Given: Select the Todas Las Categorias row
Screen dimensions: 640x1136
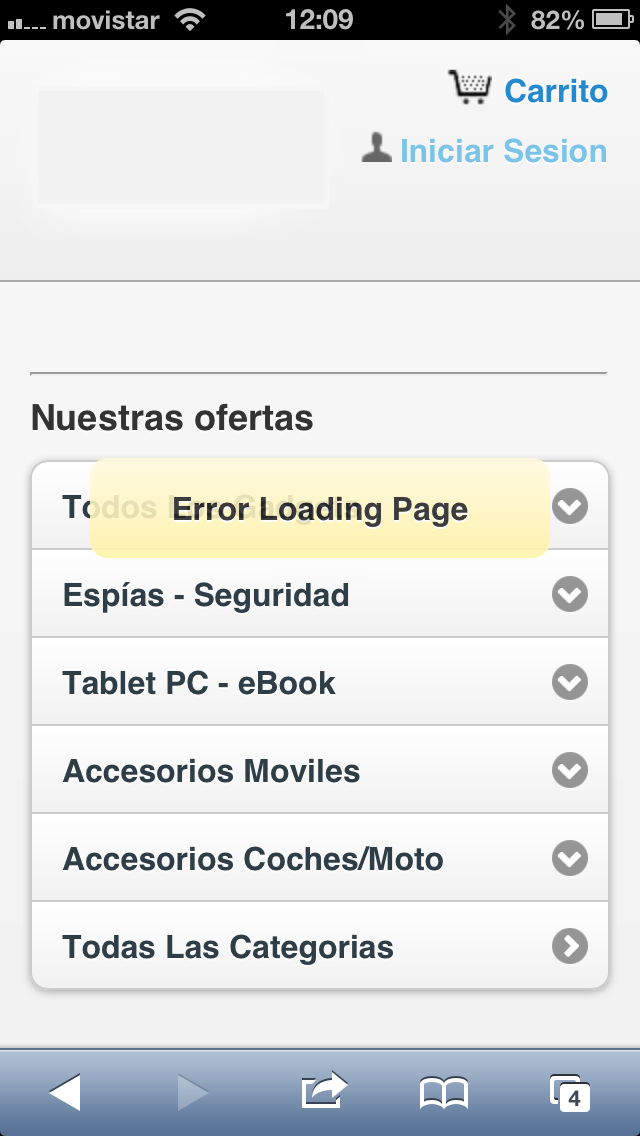Looking at the screenshot, I should 320,945.
